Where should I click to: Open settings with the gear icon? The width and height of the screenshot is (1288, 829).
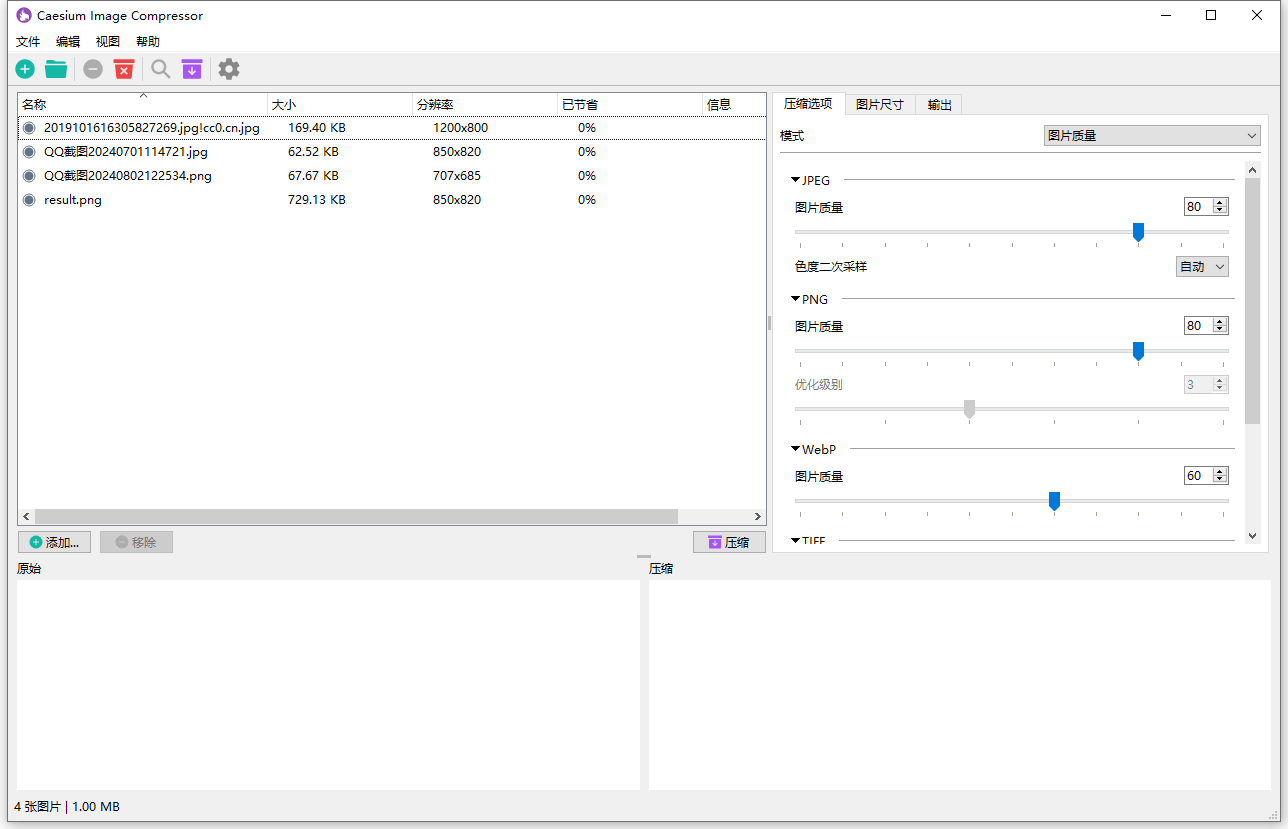click(229, 69)
